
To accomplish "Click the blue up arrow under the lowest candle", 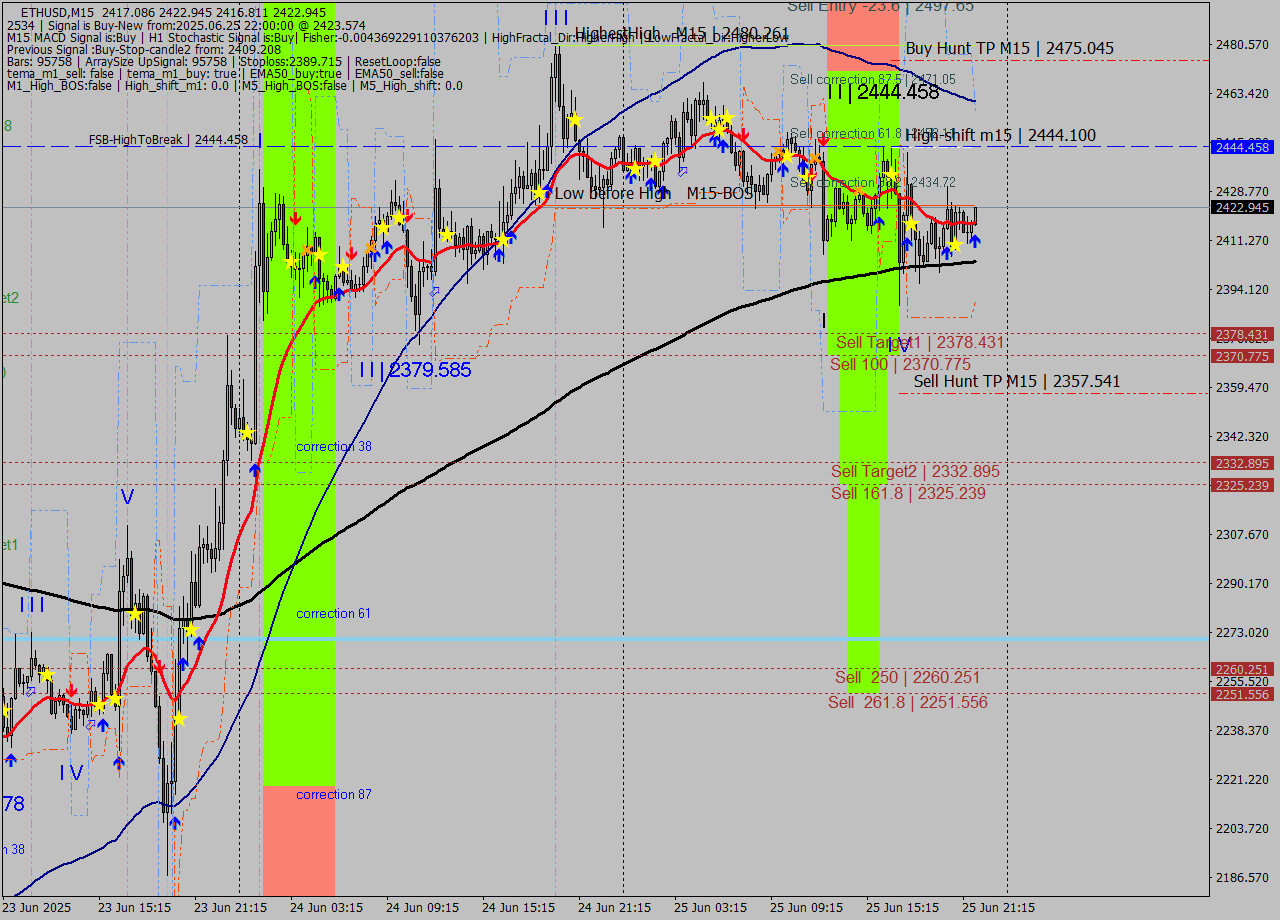I will [174, 823].
